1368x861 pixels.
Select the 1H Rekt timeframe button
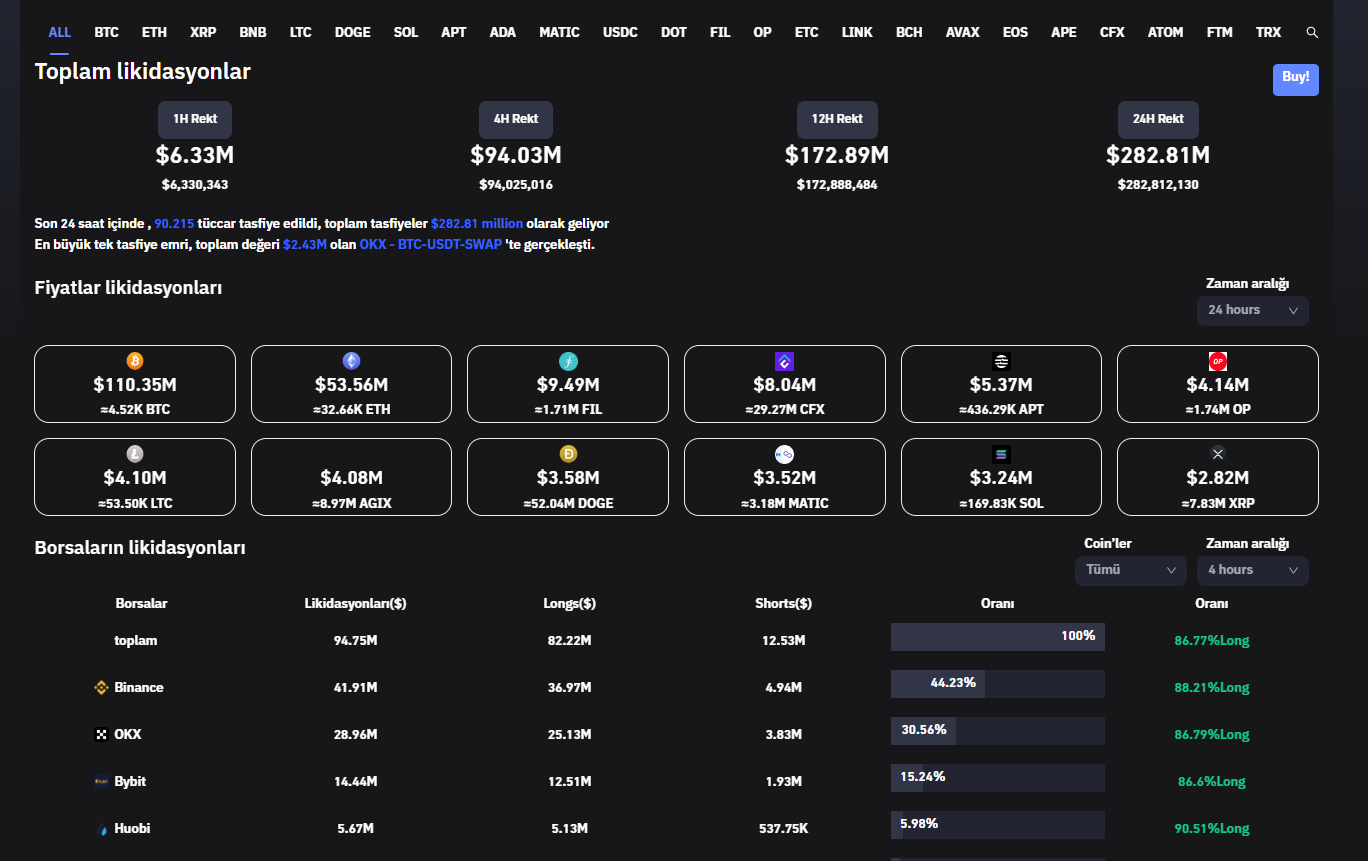pyautogui.click(x=195, y=119)
